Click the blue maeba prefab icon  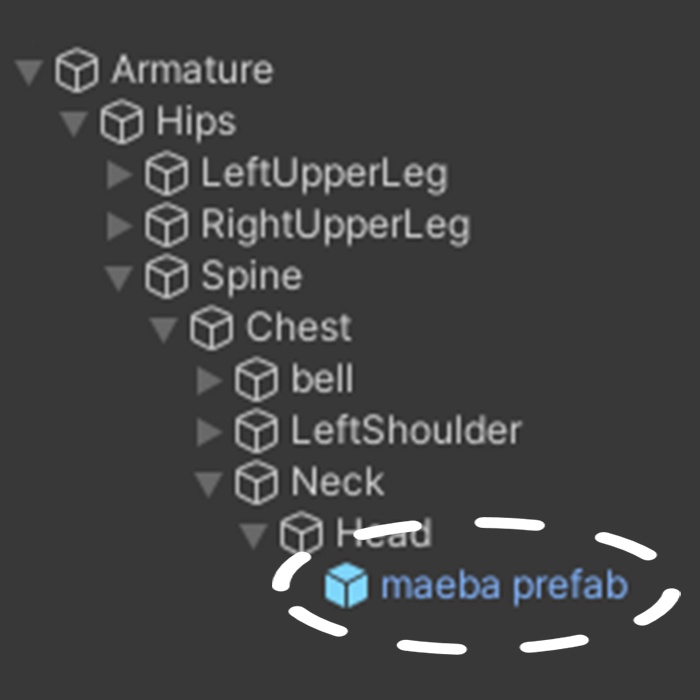coord(347,586)
